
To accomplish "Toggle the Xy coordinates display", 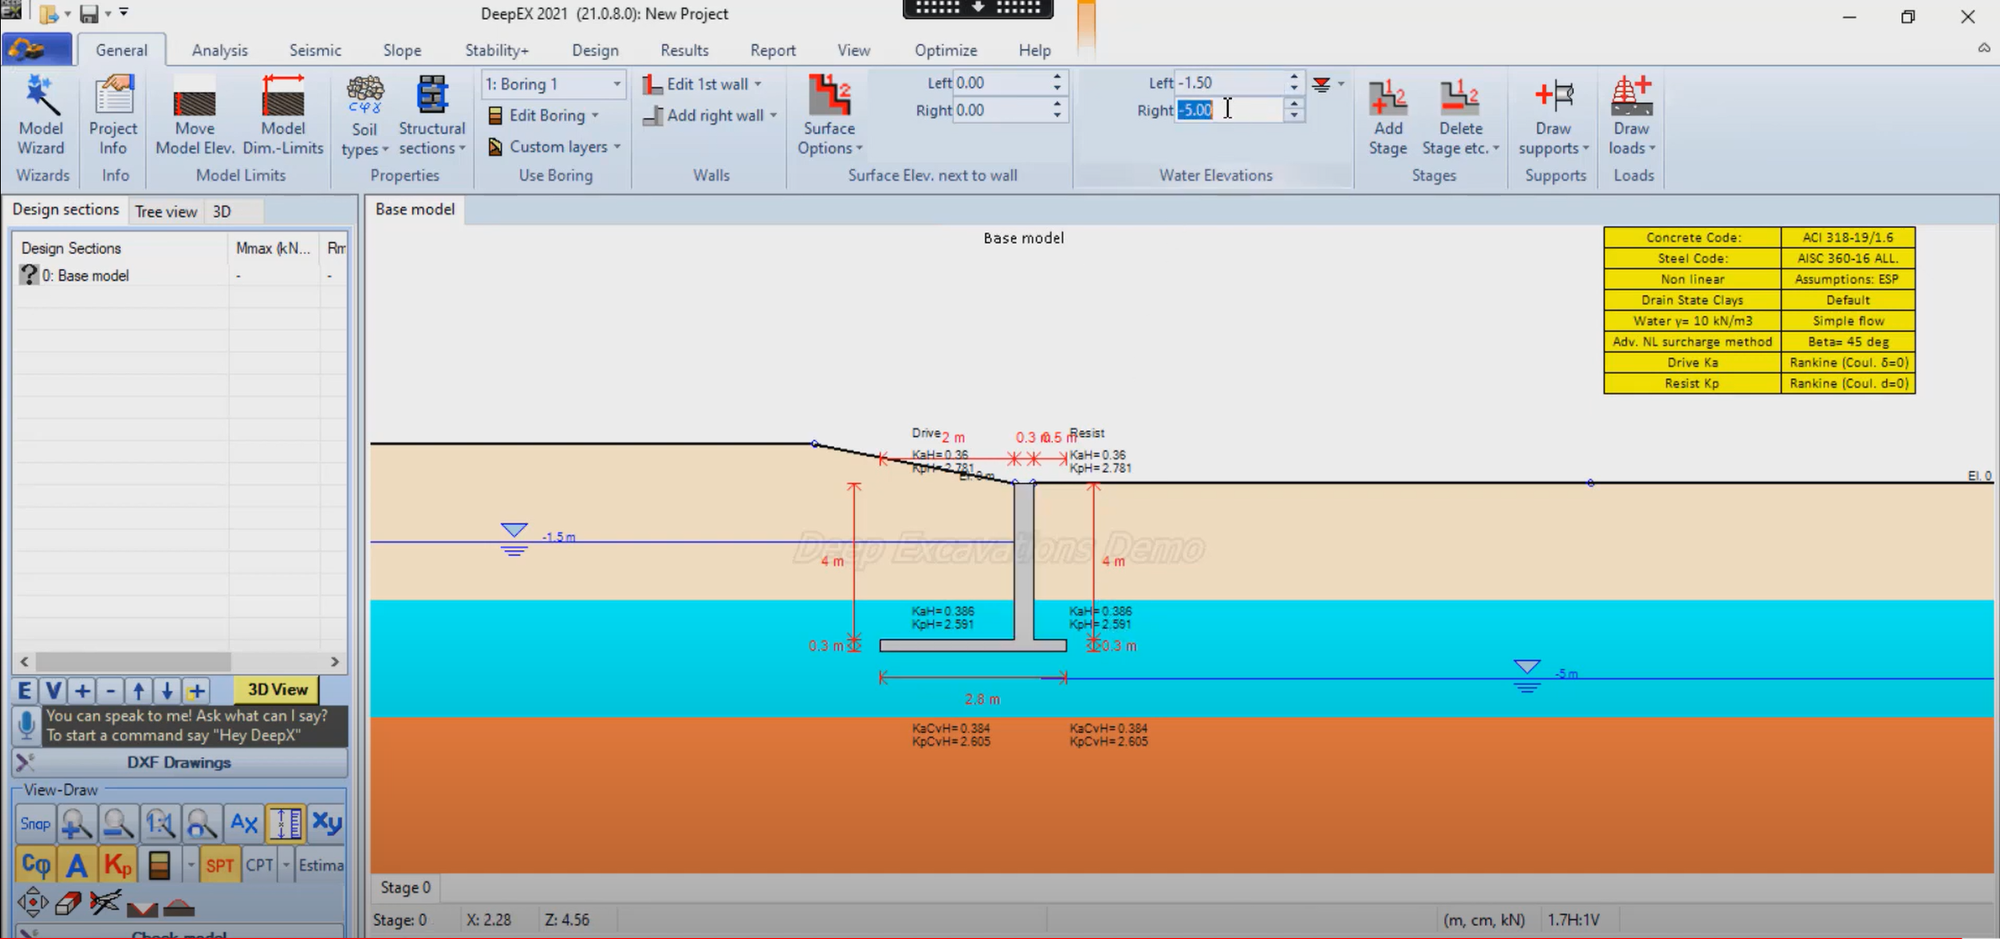I will (327, 824).
